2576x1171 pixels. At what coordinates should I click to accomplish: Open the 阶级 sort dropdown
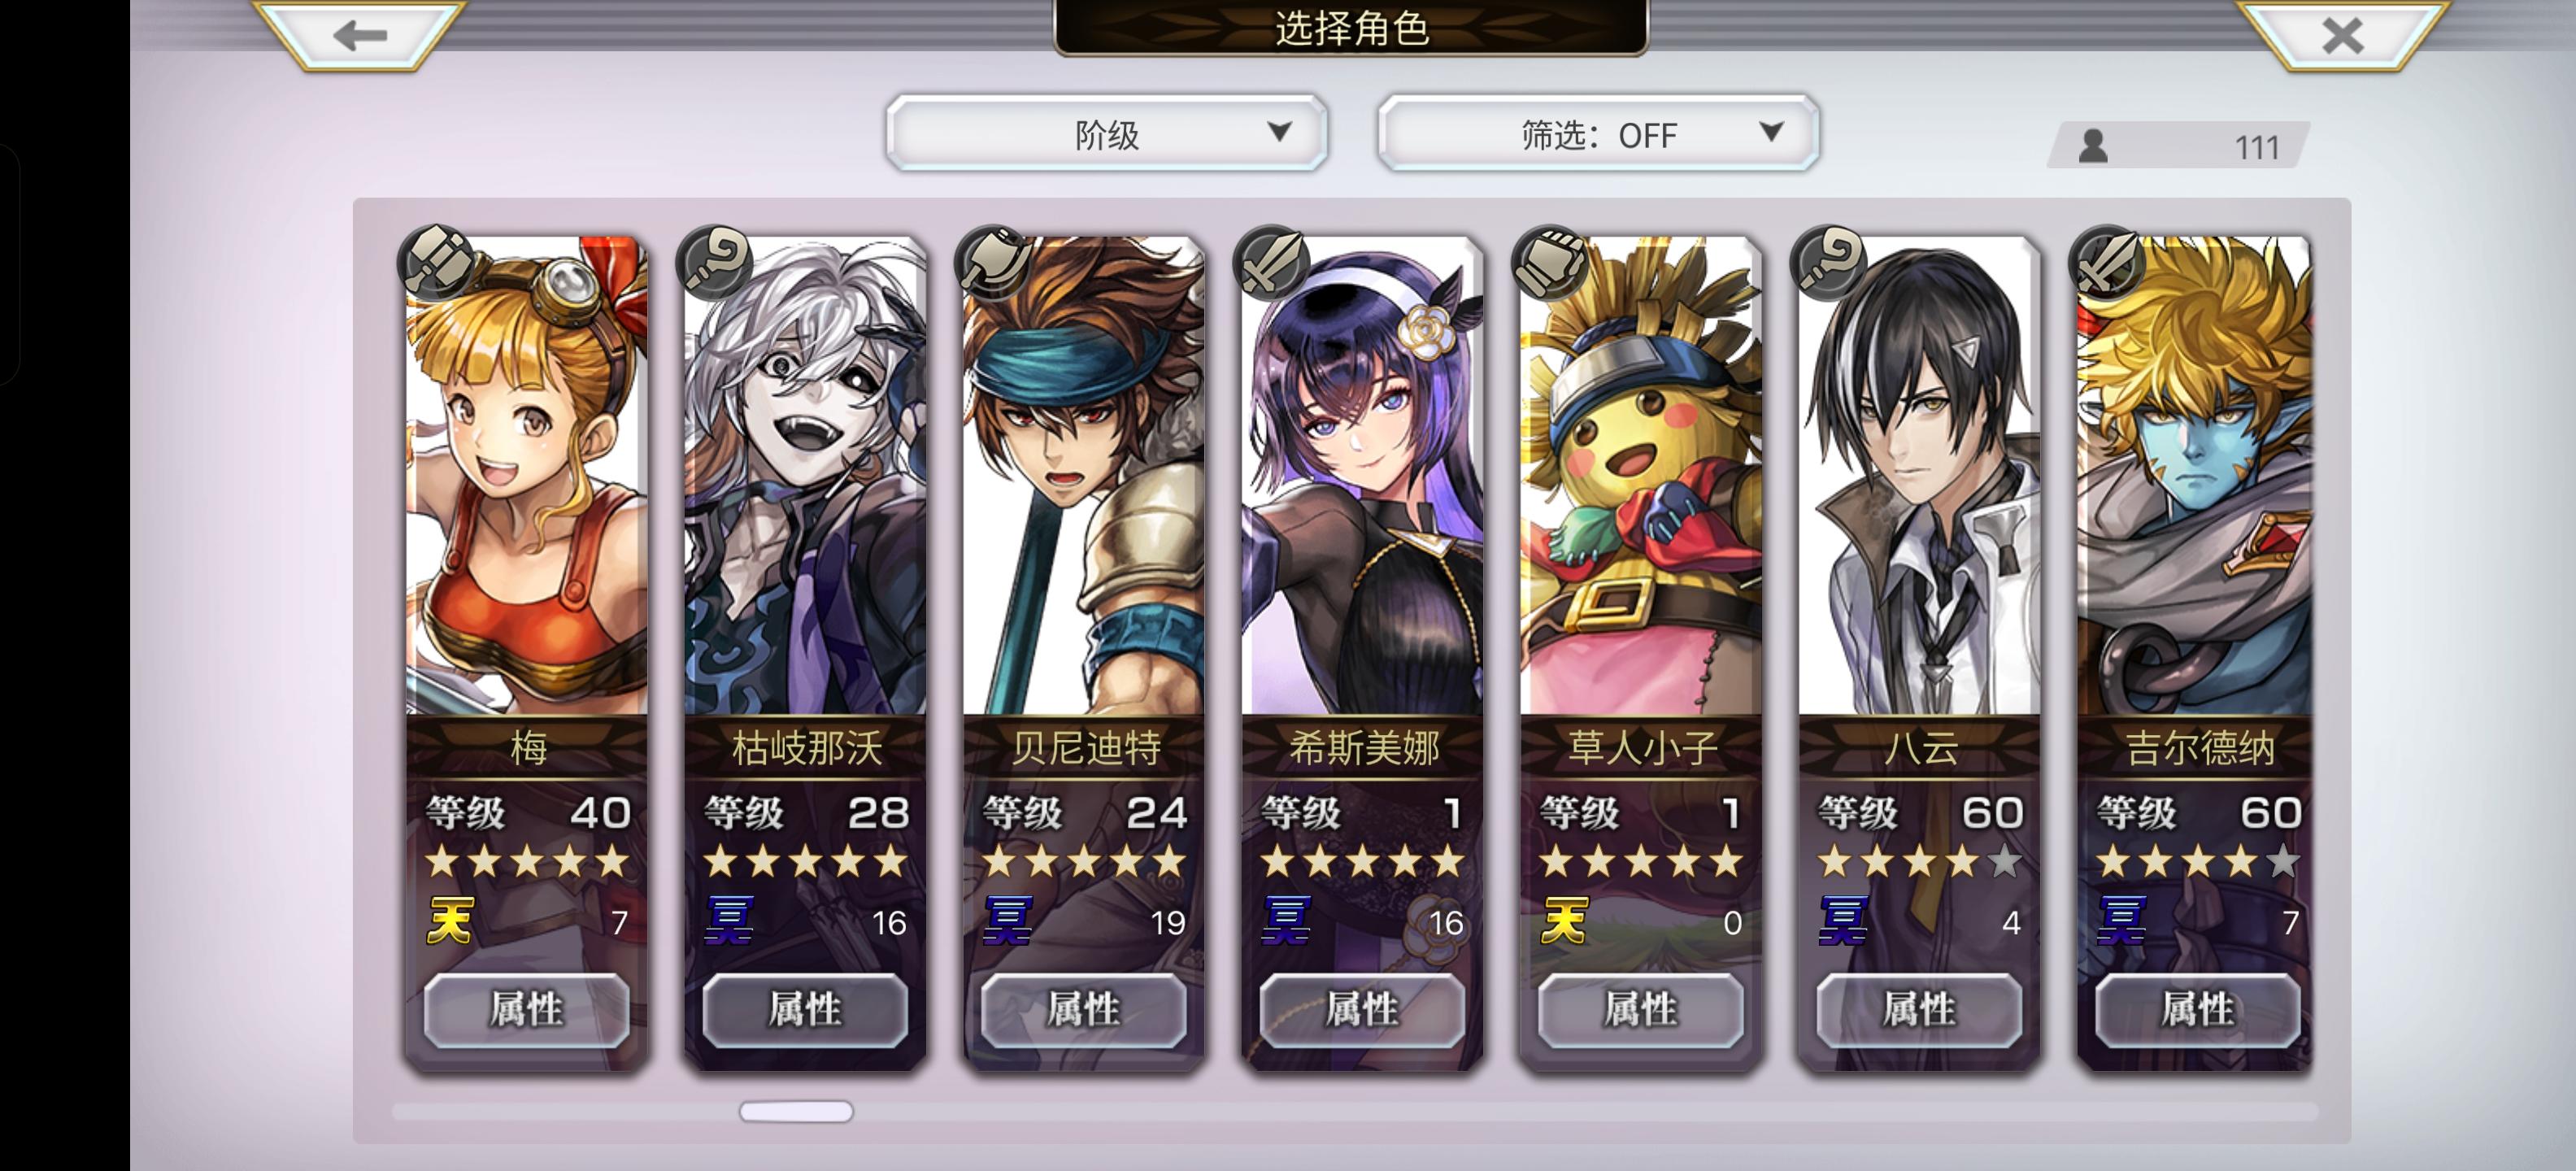[x=1107, y=133]
